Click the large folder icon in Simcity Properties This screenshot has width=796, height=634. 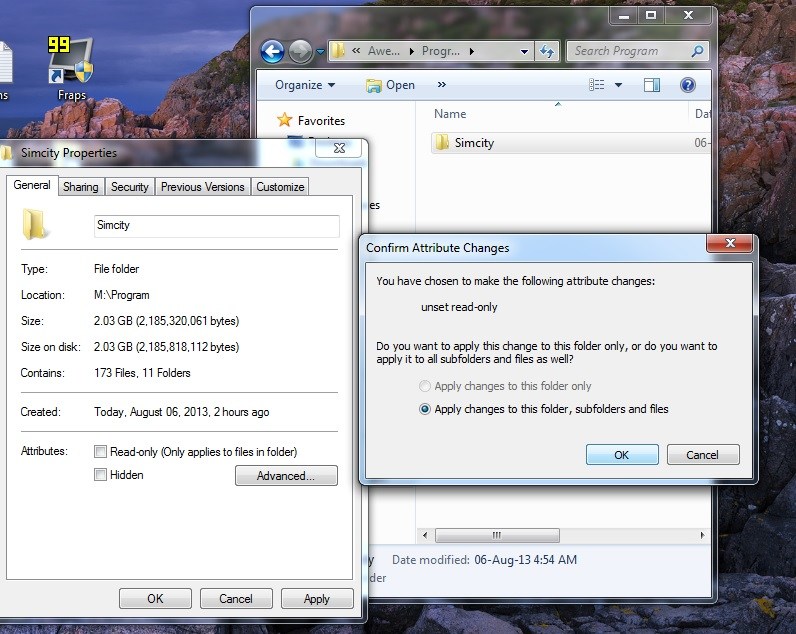35,224
